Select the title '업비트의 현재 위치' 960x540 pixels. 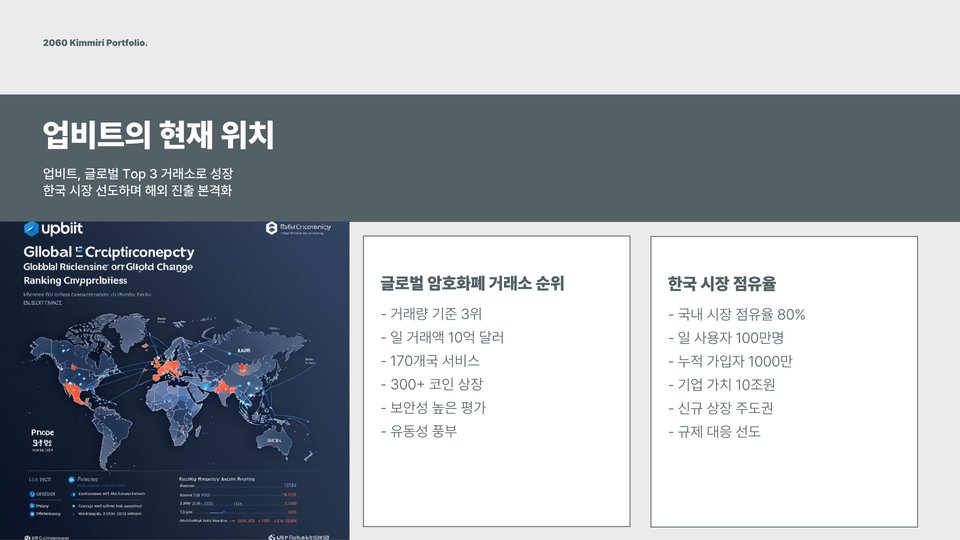(x=159, y=135)
